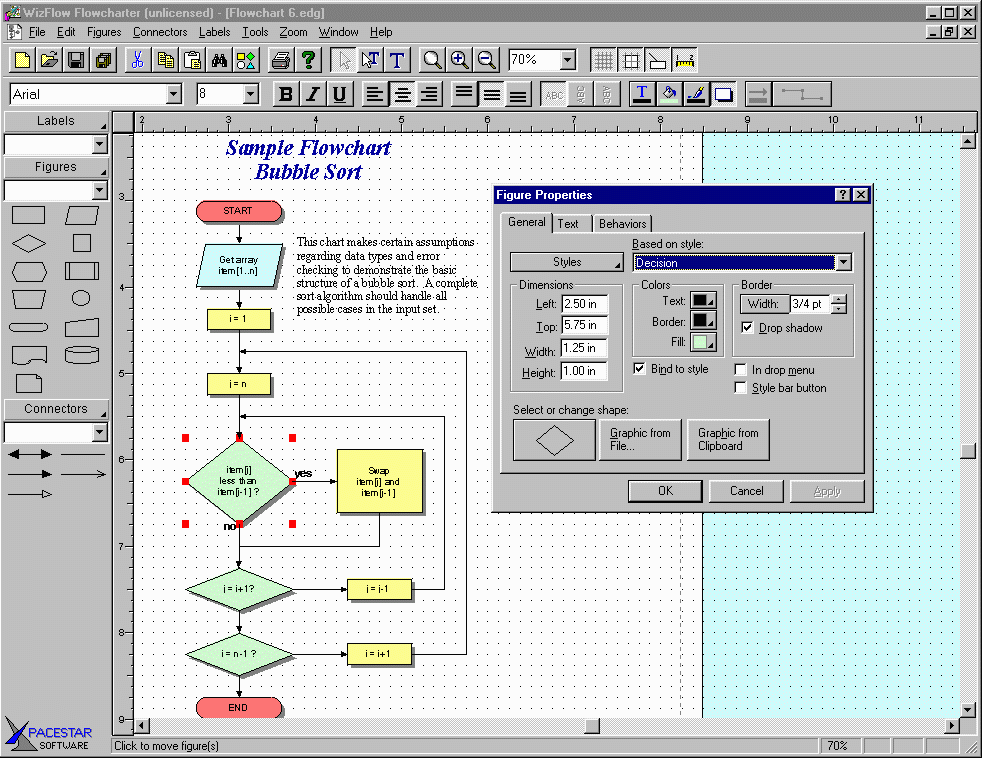Select the large T text tool

397,60
